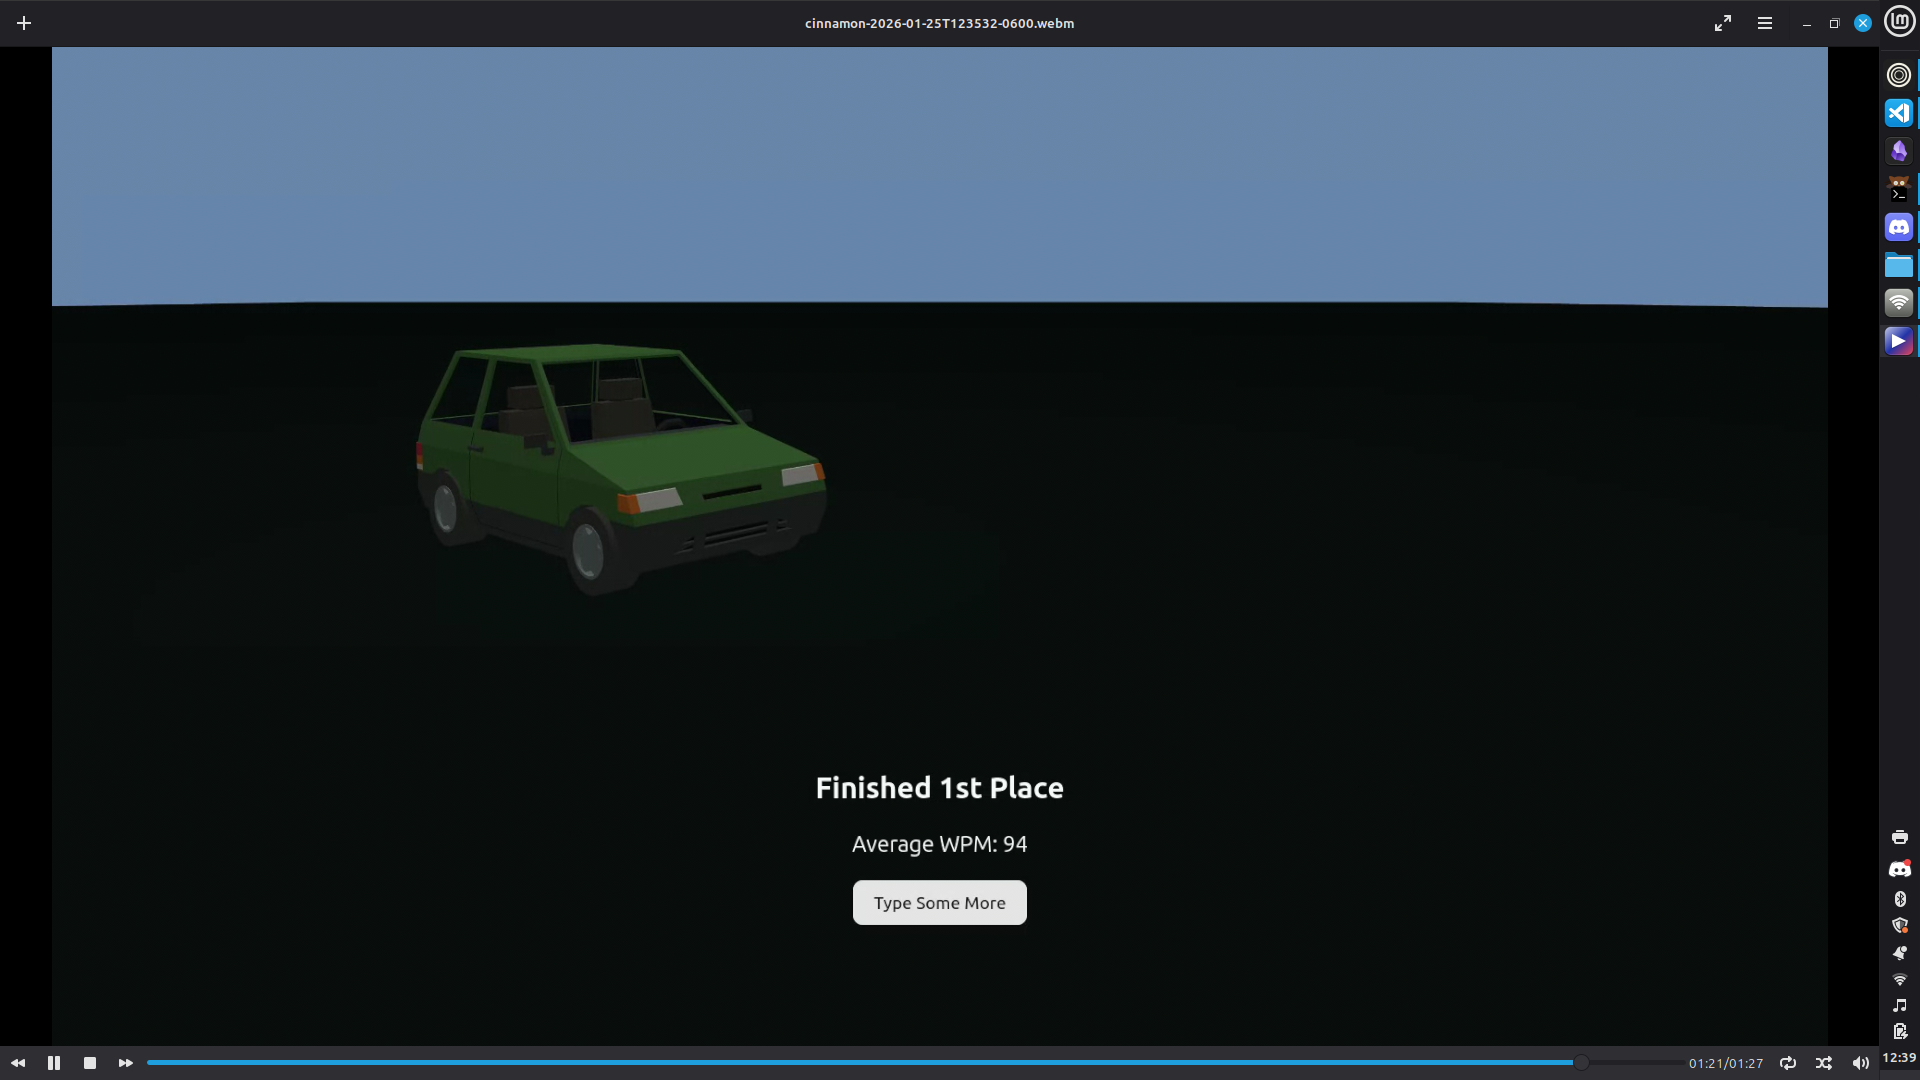Viewport: 1920px width, 1080px height.
Task: Pause the video playback
Action: [x=54, y=1063]
